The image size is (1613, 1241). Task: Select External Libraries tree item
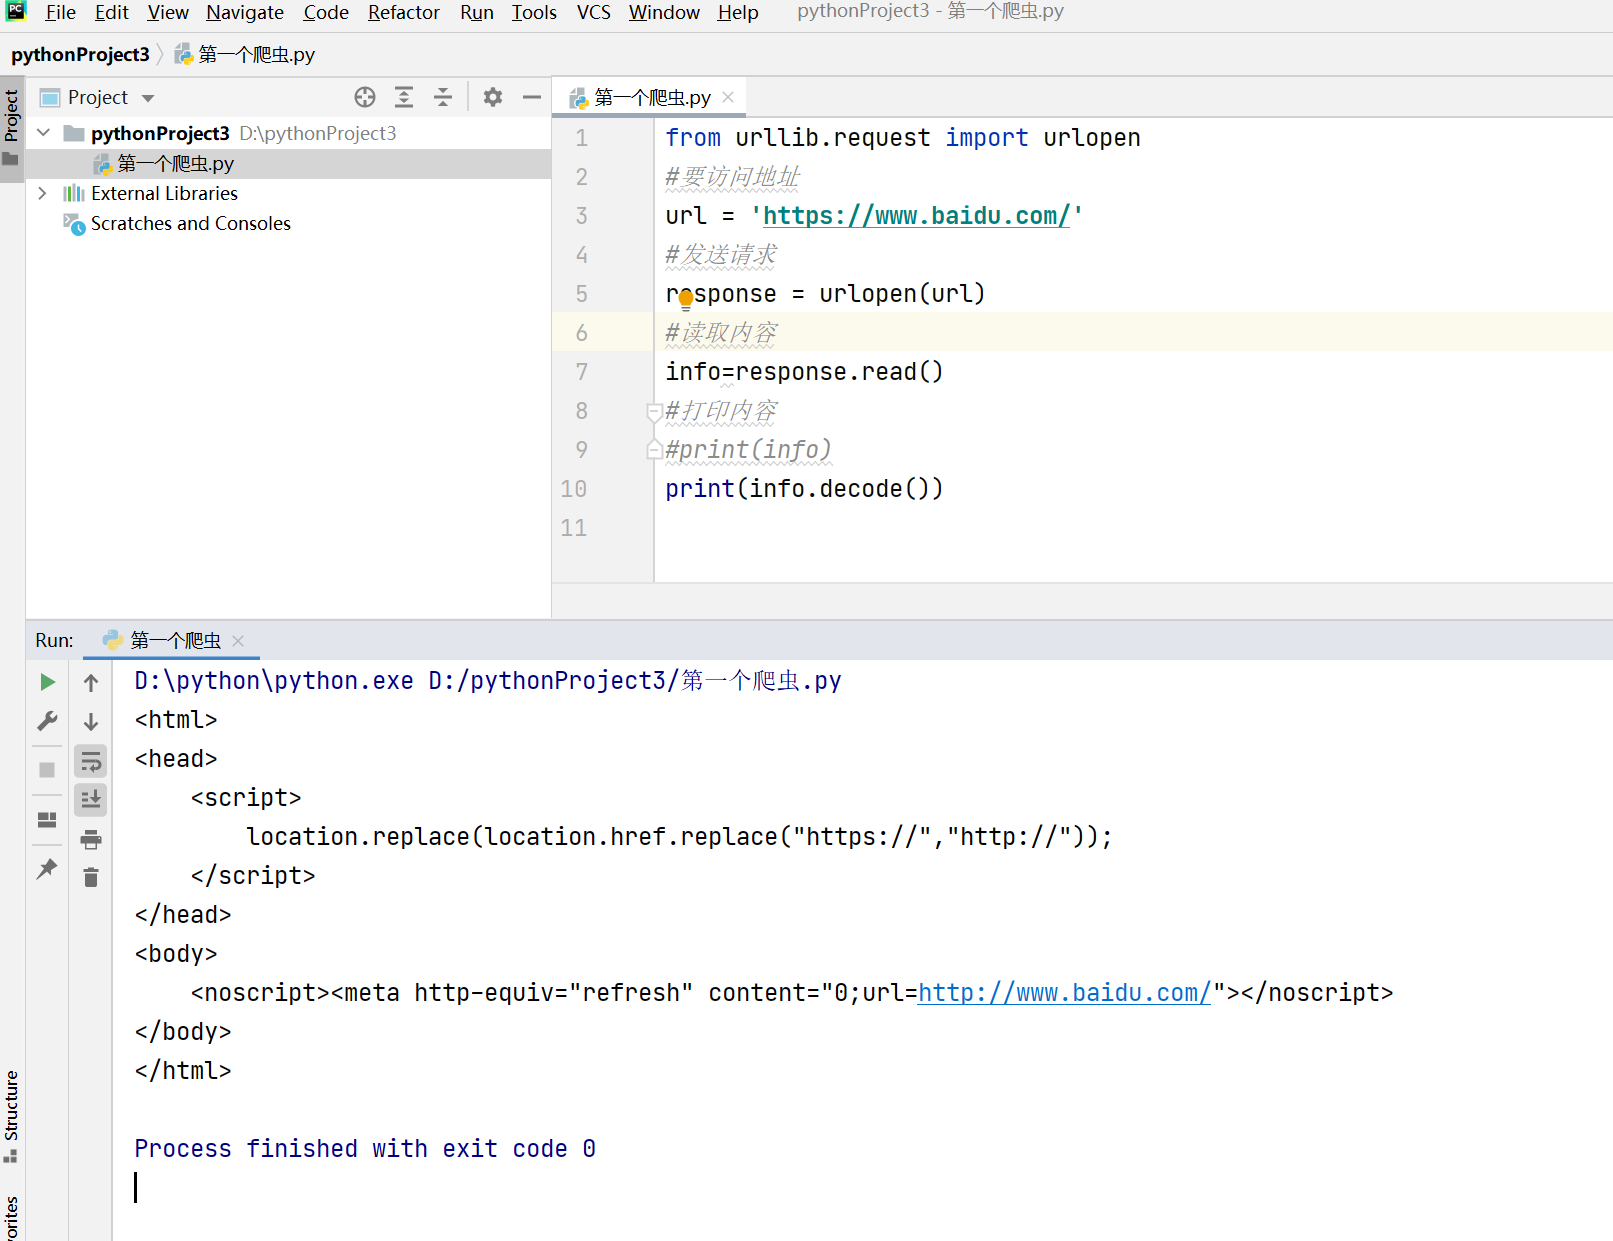(x=164, y=193)
